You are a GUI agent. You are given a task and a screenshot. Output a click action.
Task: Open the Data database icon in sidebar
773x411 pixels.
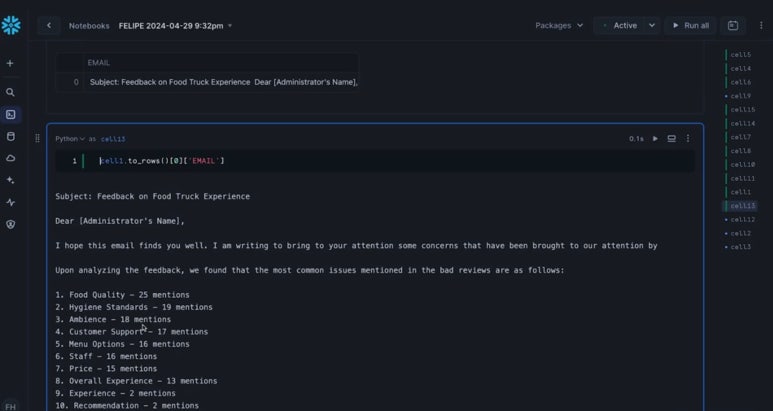[11, 136]
